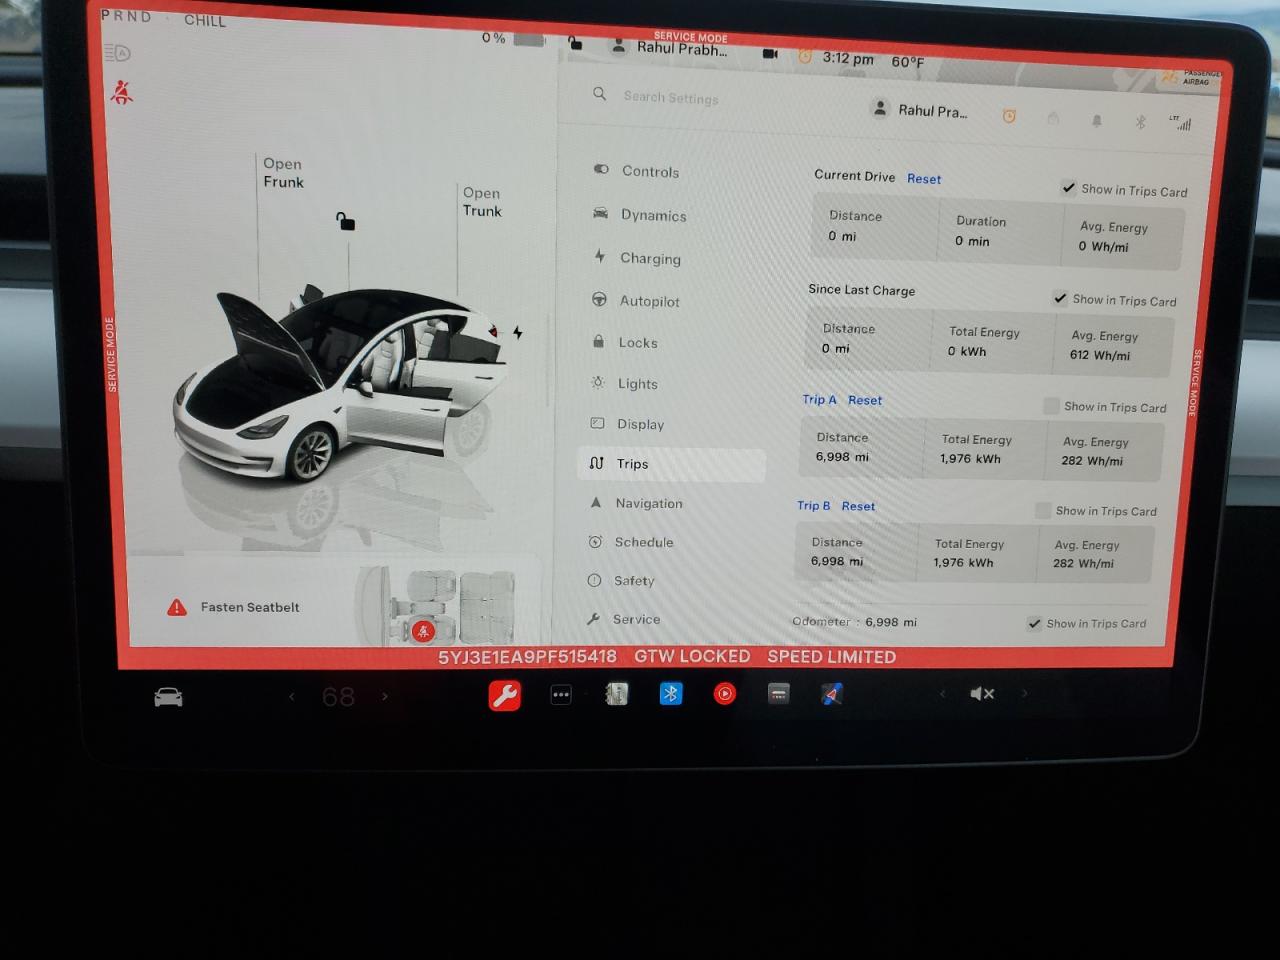Image resolution: width=1280 pixels, height=960 pixels.
Task: Reset the Trip A counter
Action: point(864,400)
